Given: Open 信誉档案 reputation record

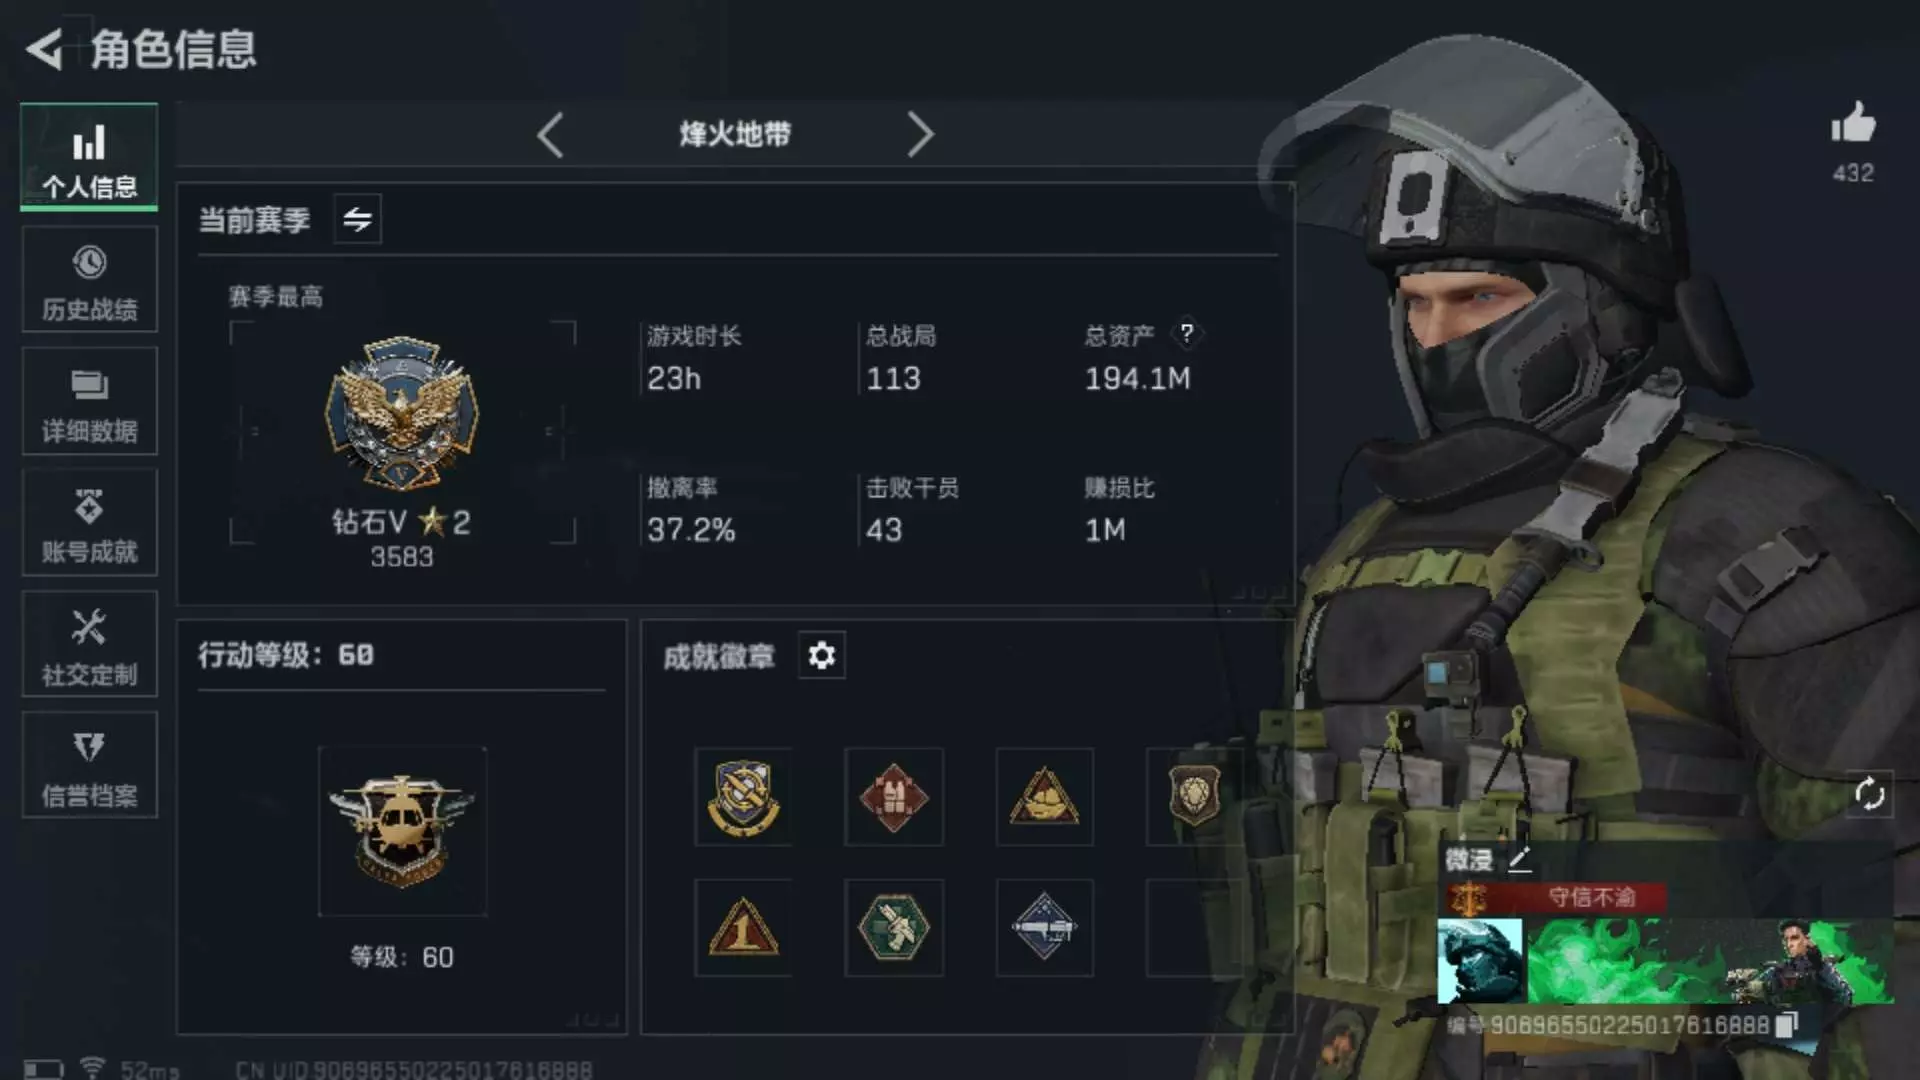Looking at the screenshot, I should pyautogui.click(x=89, y=765).
